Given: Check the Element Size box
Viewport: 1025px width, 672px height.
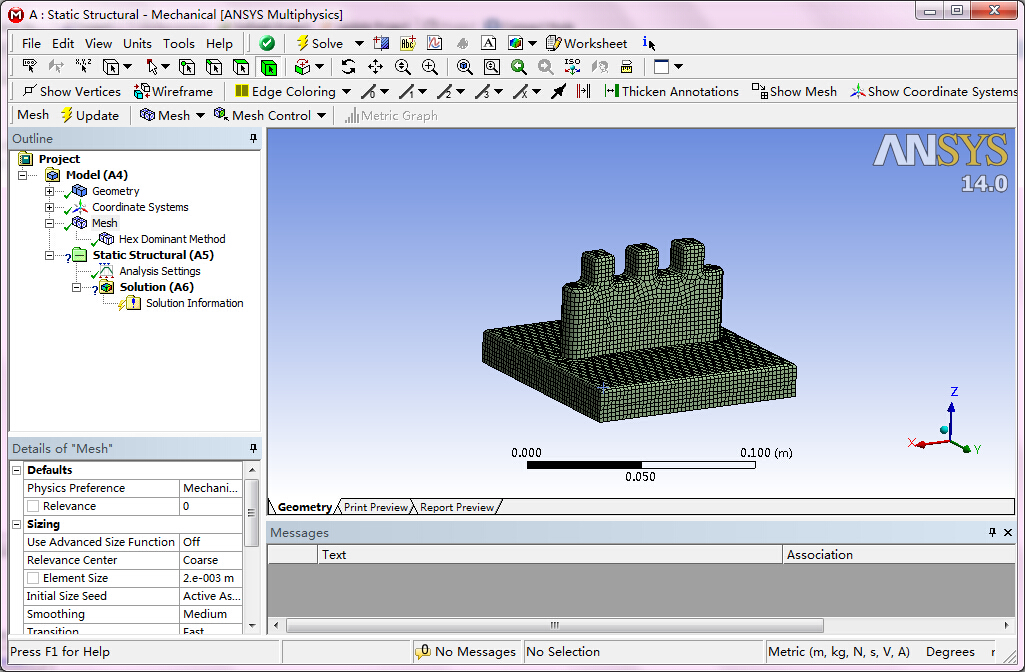Looking at the screenshot, I should (31, 577).
